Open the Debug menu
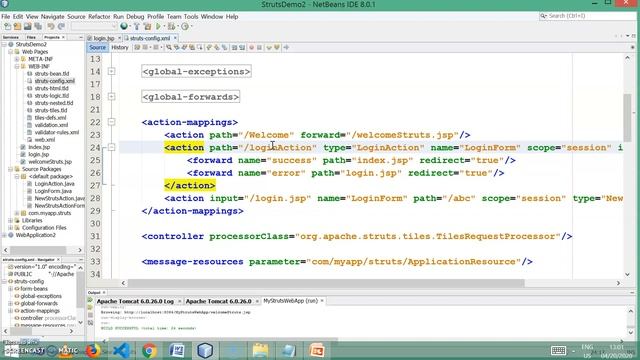This screenshot has width=640, height=360. (135, 17)
